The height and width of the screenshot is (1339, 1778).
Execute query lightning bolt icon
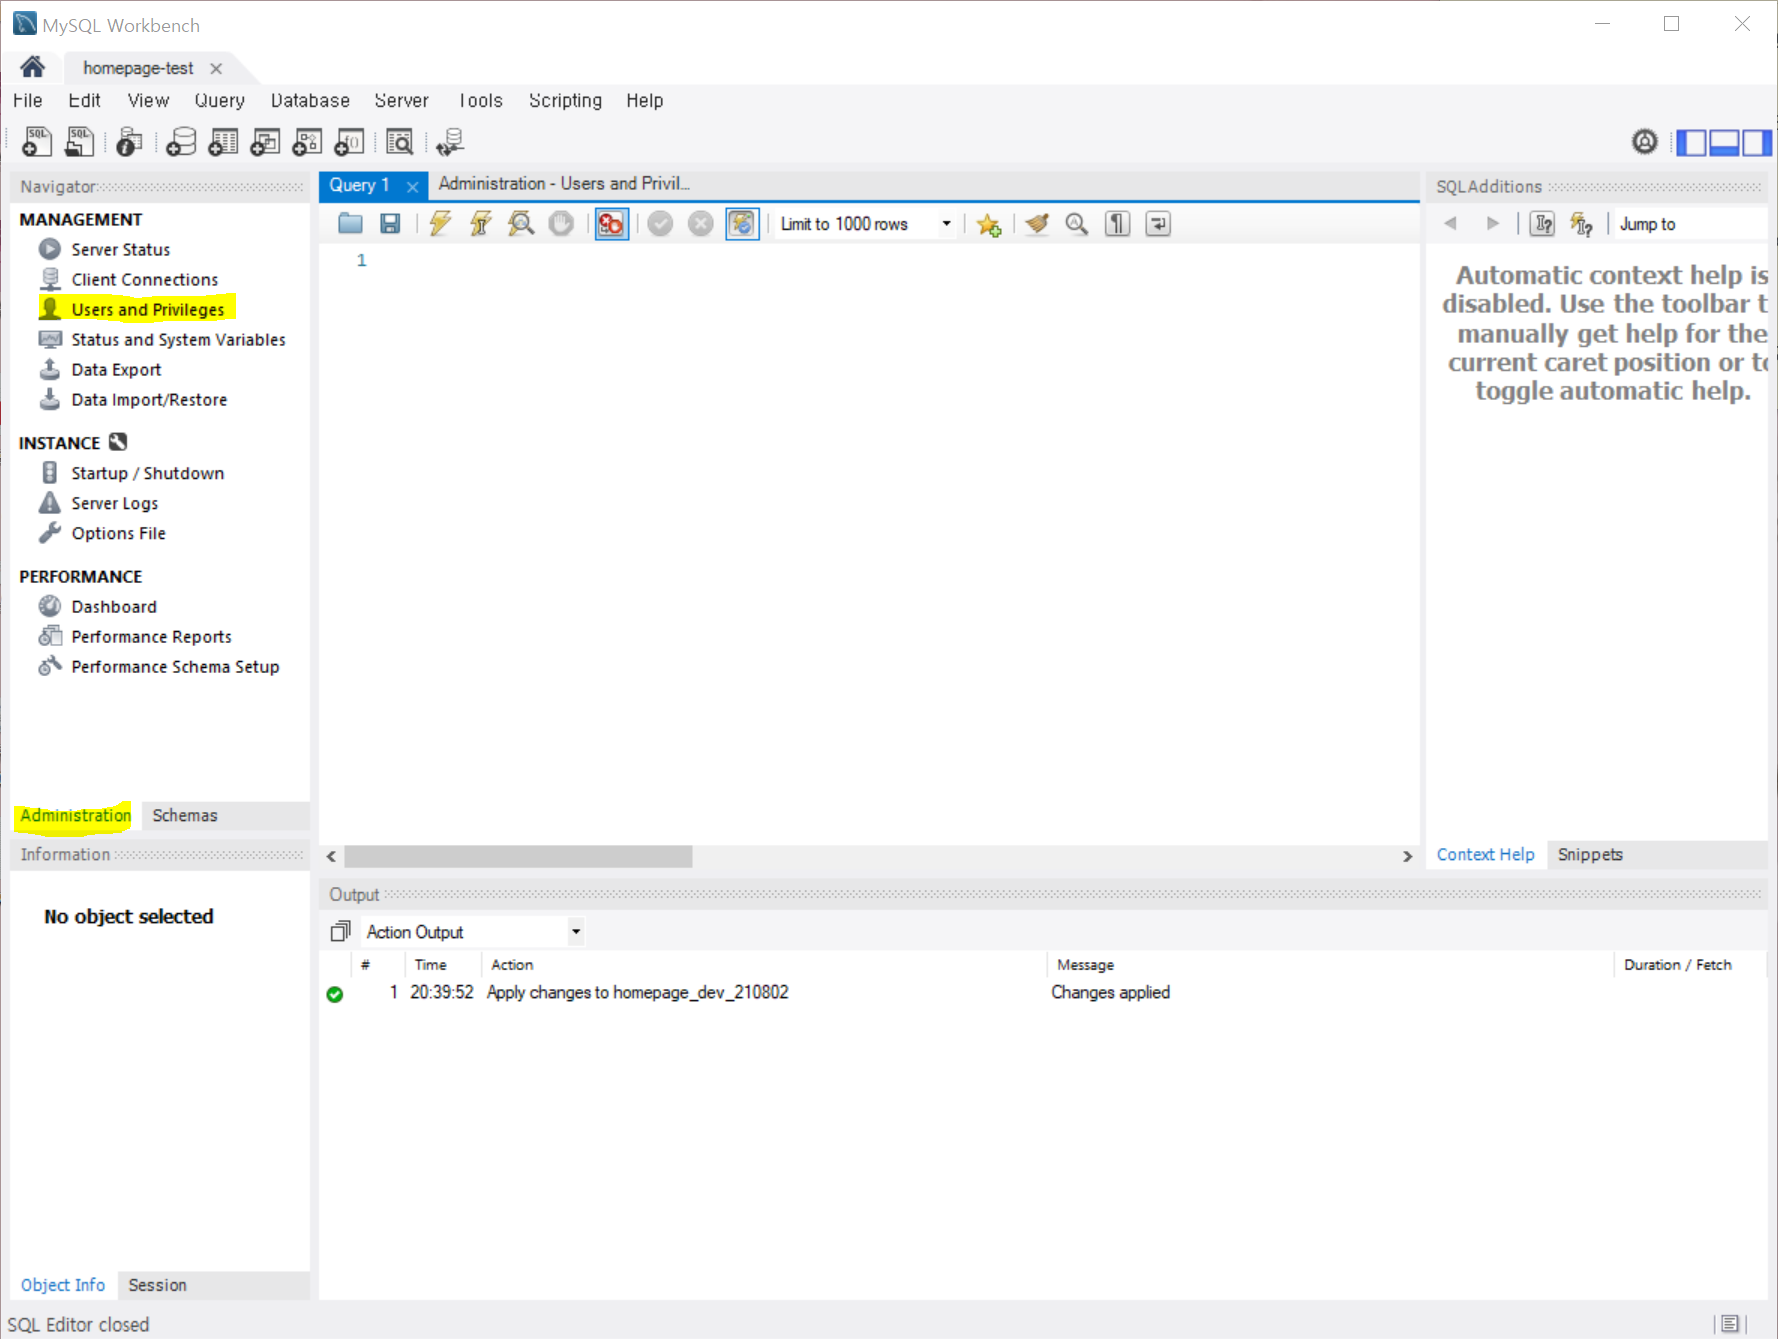point(440,223)
